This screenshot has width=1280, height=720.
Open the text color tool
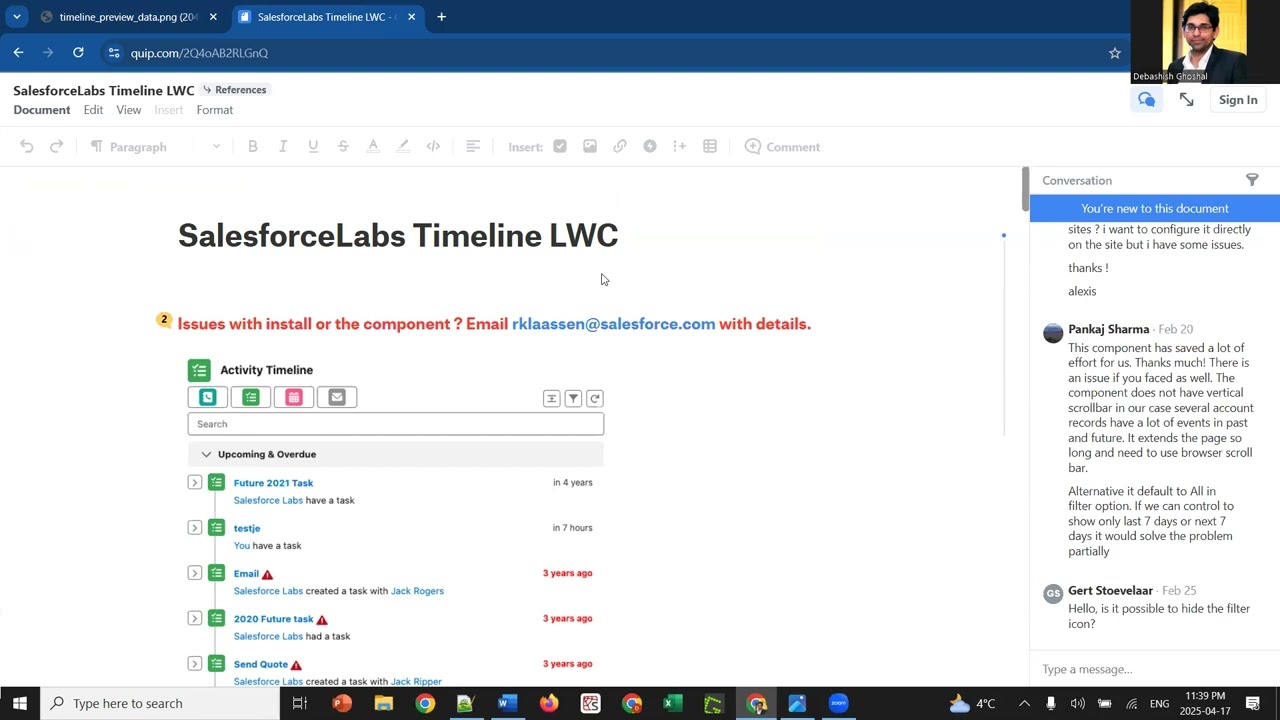click(x=373, y=147)
